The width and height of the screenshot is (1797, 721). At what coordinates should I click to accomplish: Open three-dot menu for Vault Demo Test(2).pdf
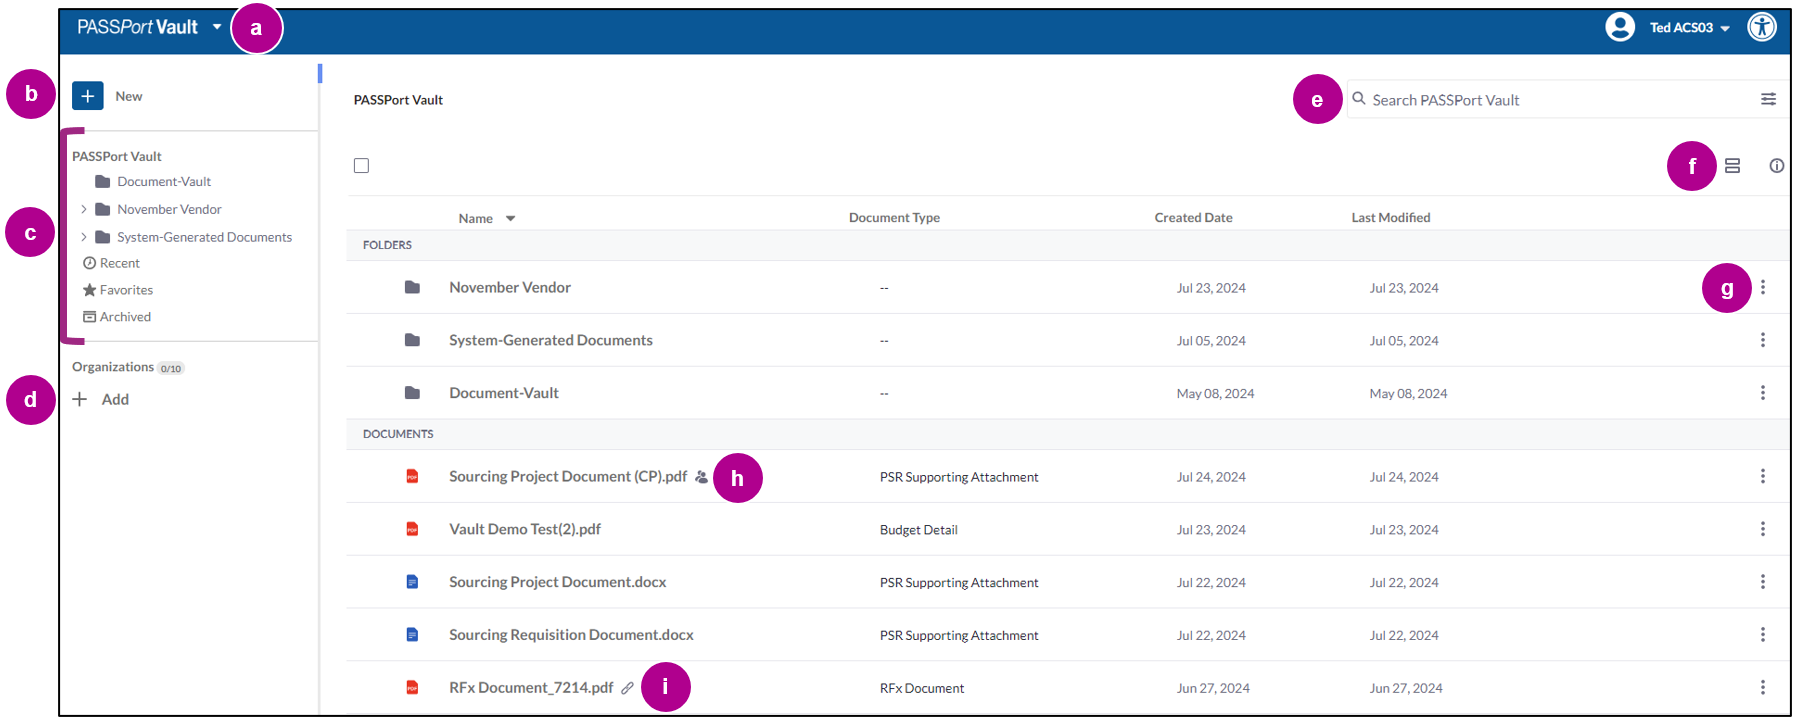(1762, 530)
